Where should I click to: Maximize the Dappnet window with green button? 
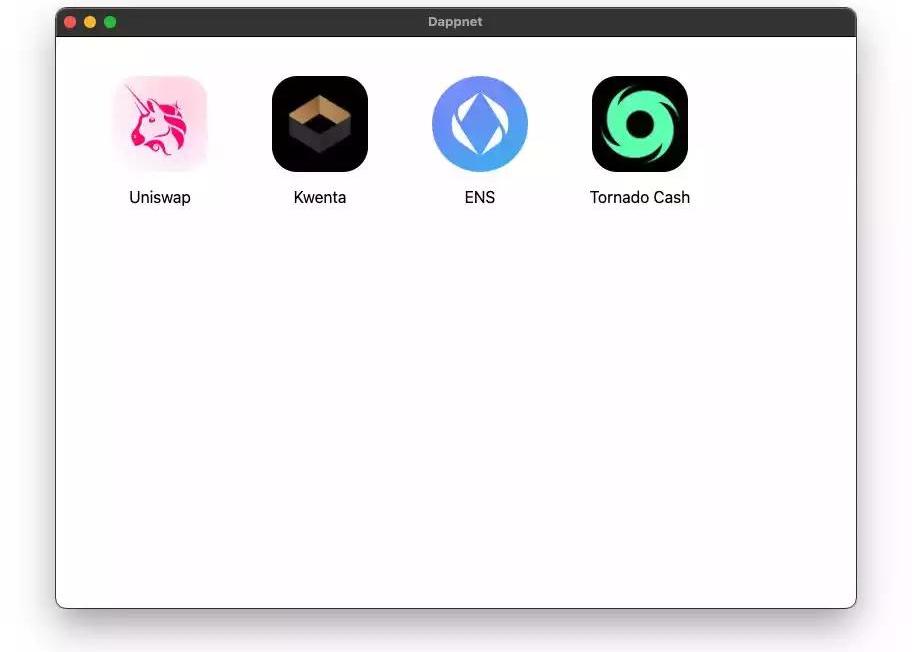click(110, 22)
